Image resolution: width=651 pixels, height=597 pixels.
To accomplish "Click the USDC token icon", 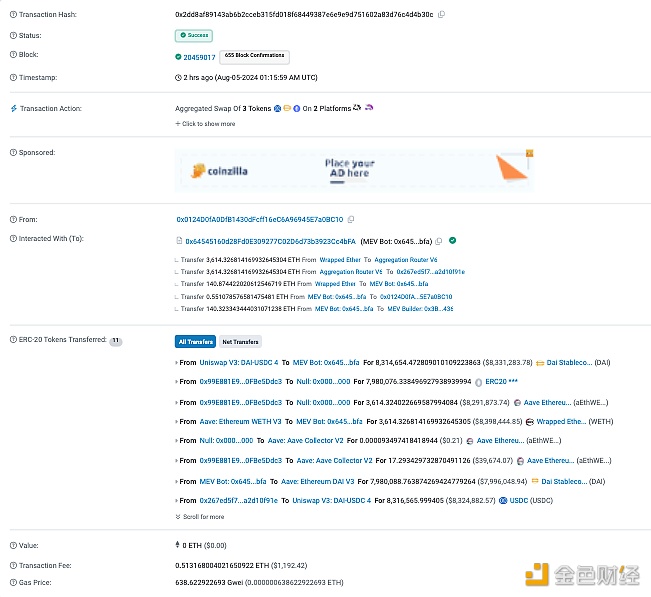I will pos(503,501).
